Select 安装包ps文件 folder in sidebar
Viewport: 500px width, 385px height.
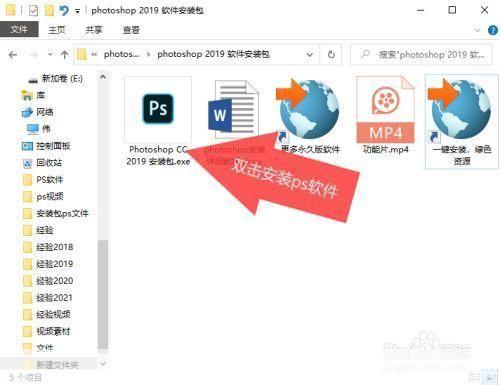[x=56, y=213]
